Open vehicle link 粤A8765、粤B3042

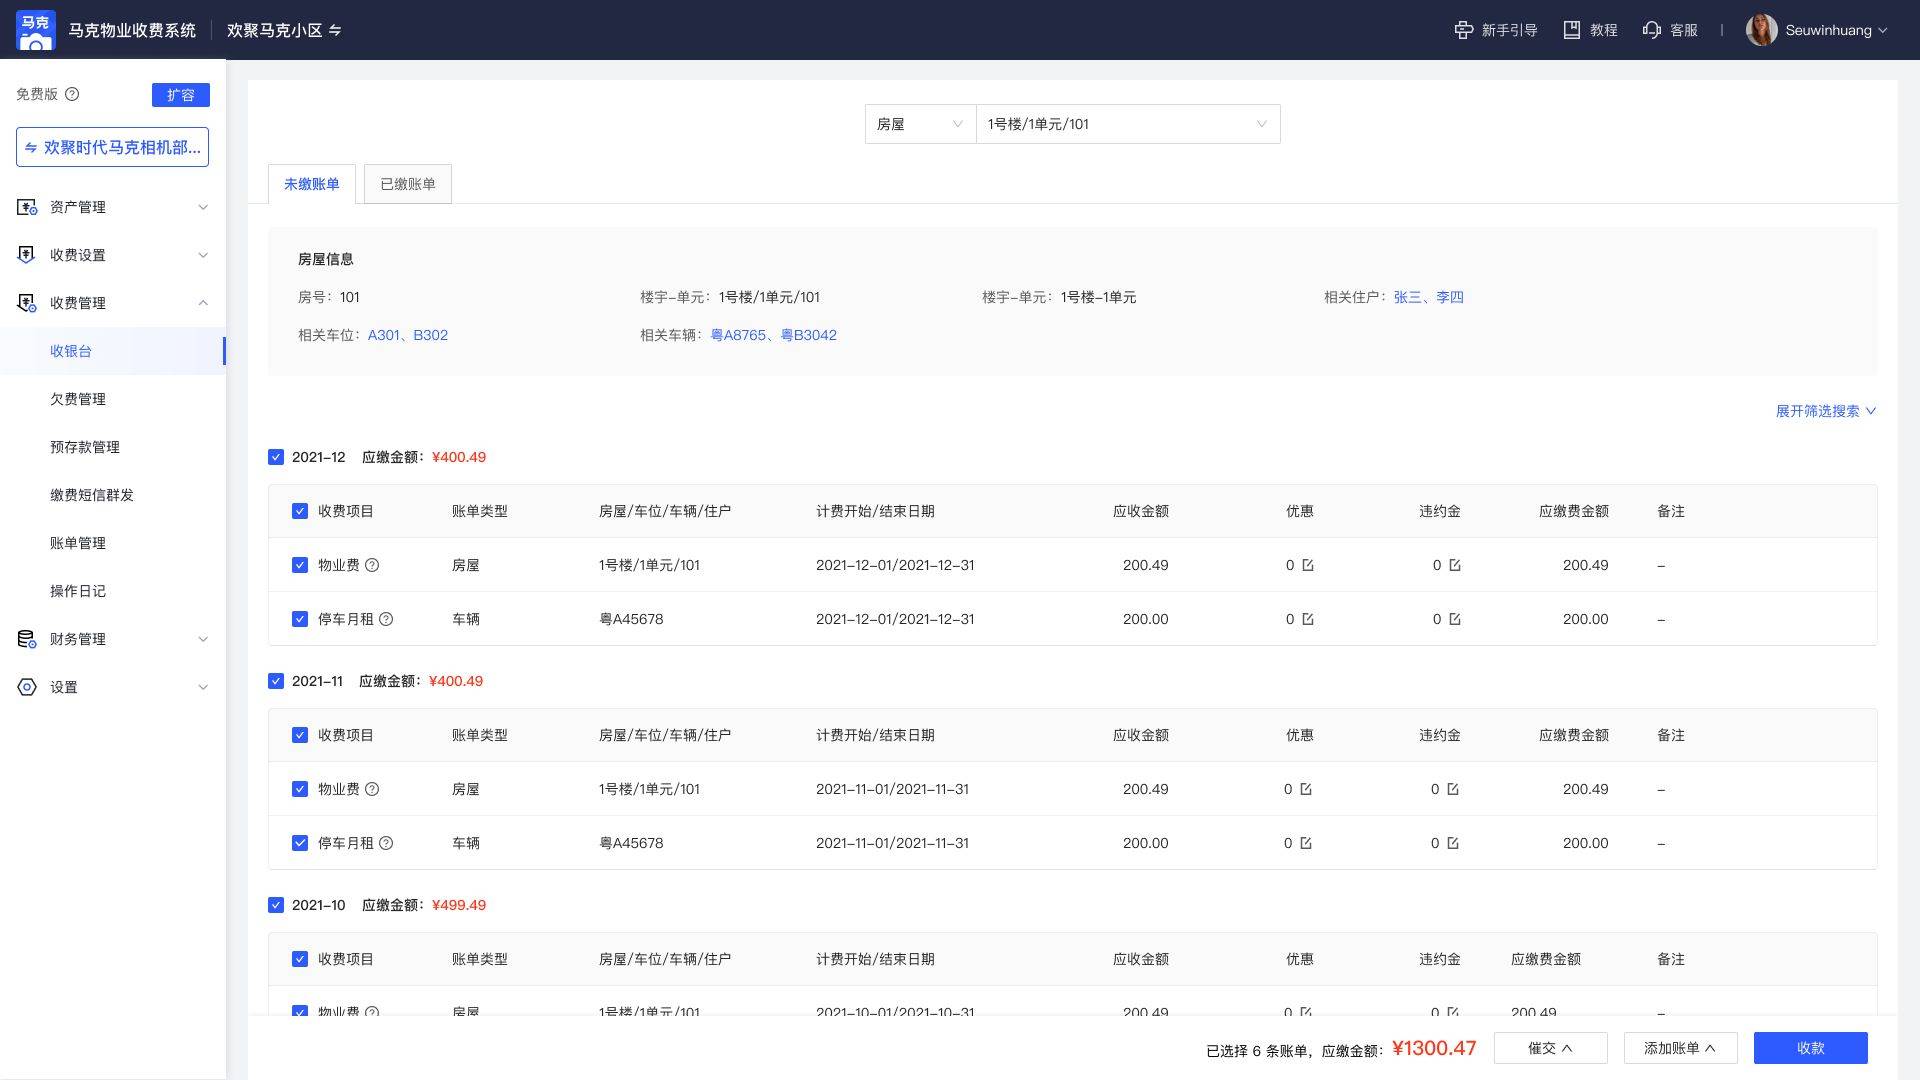[x=773, y=335]
